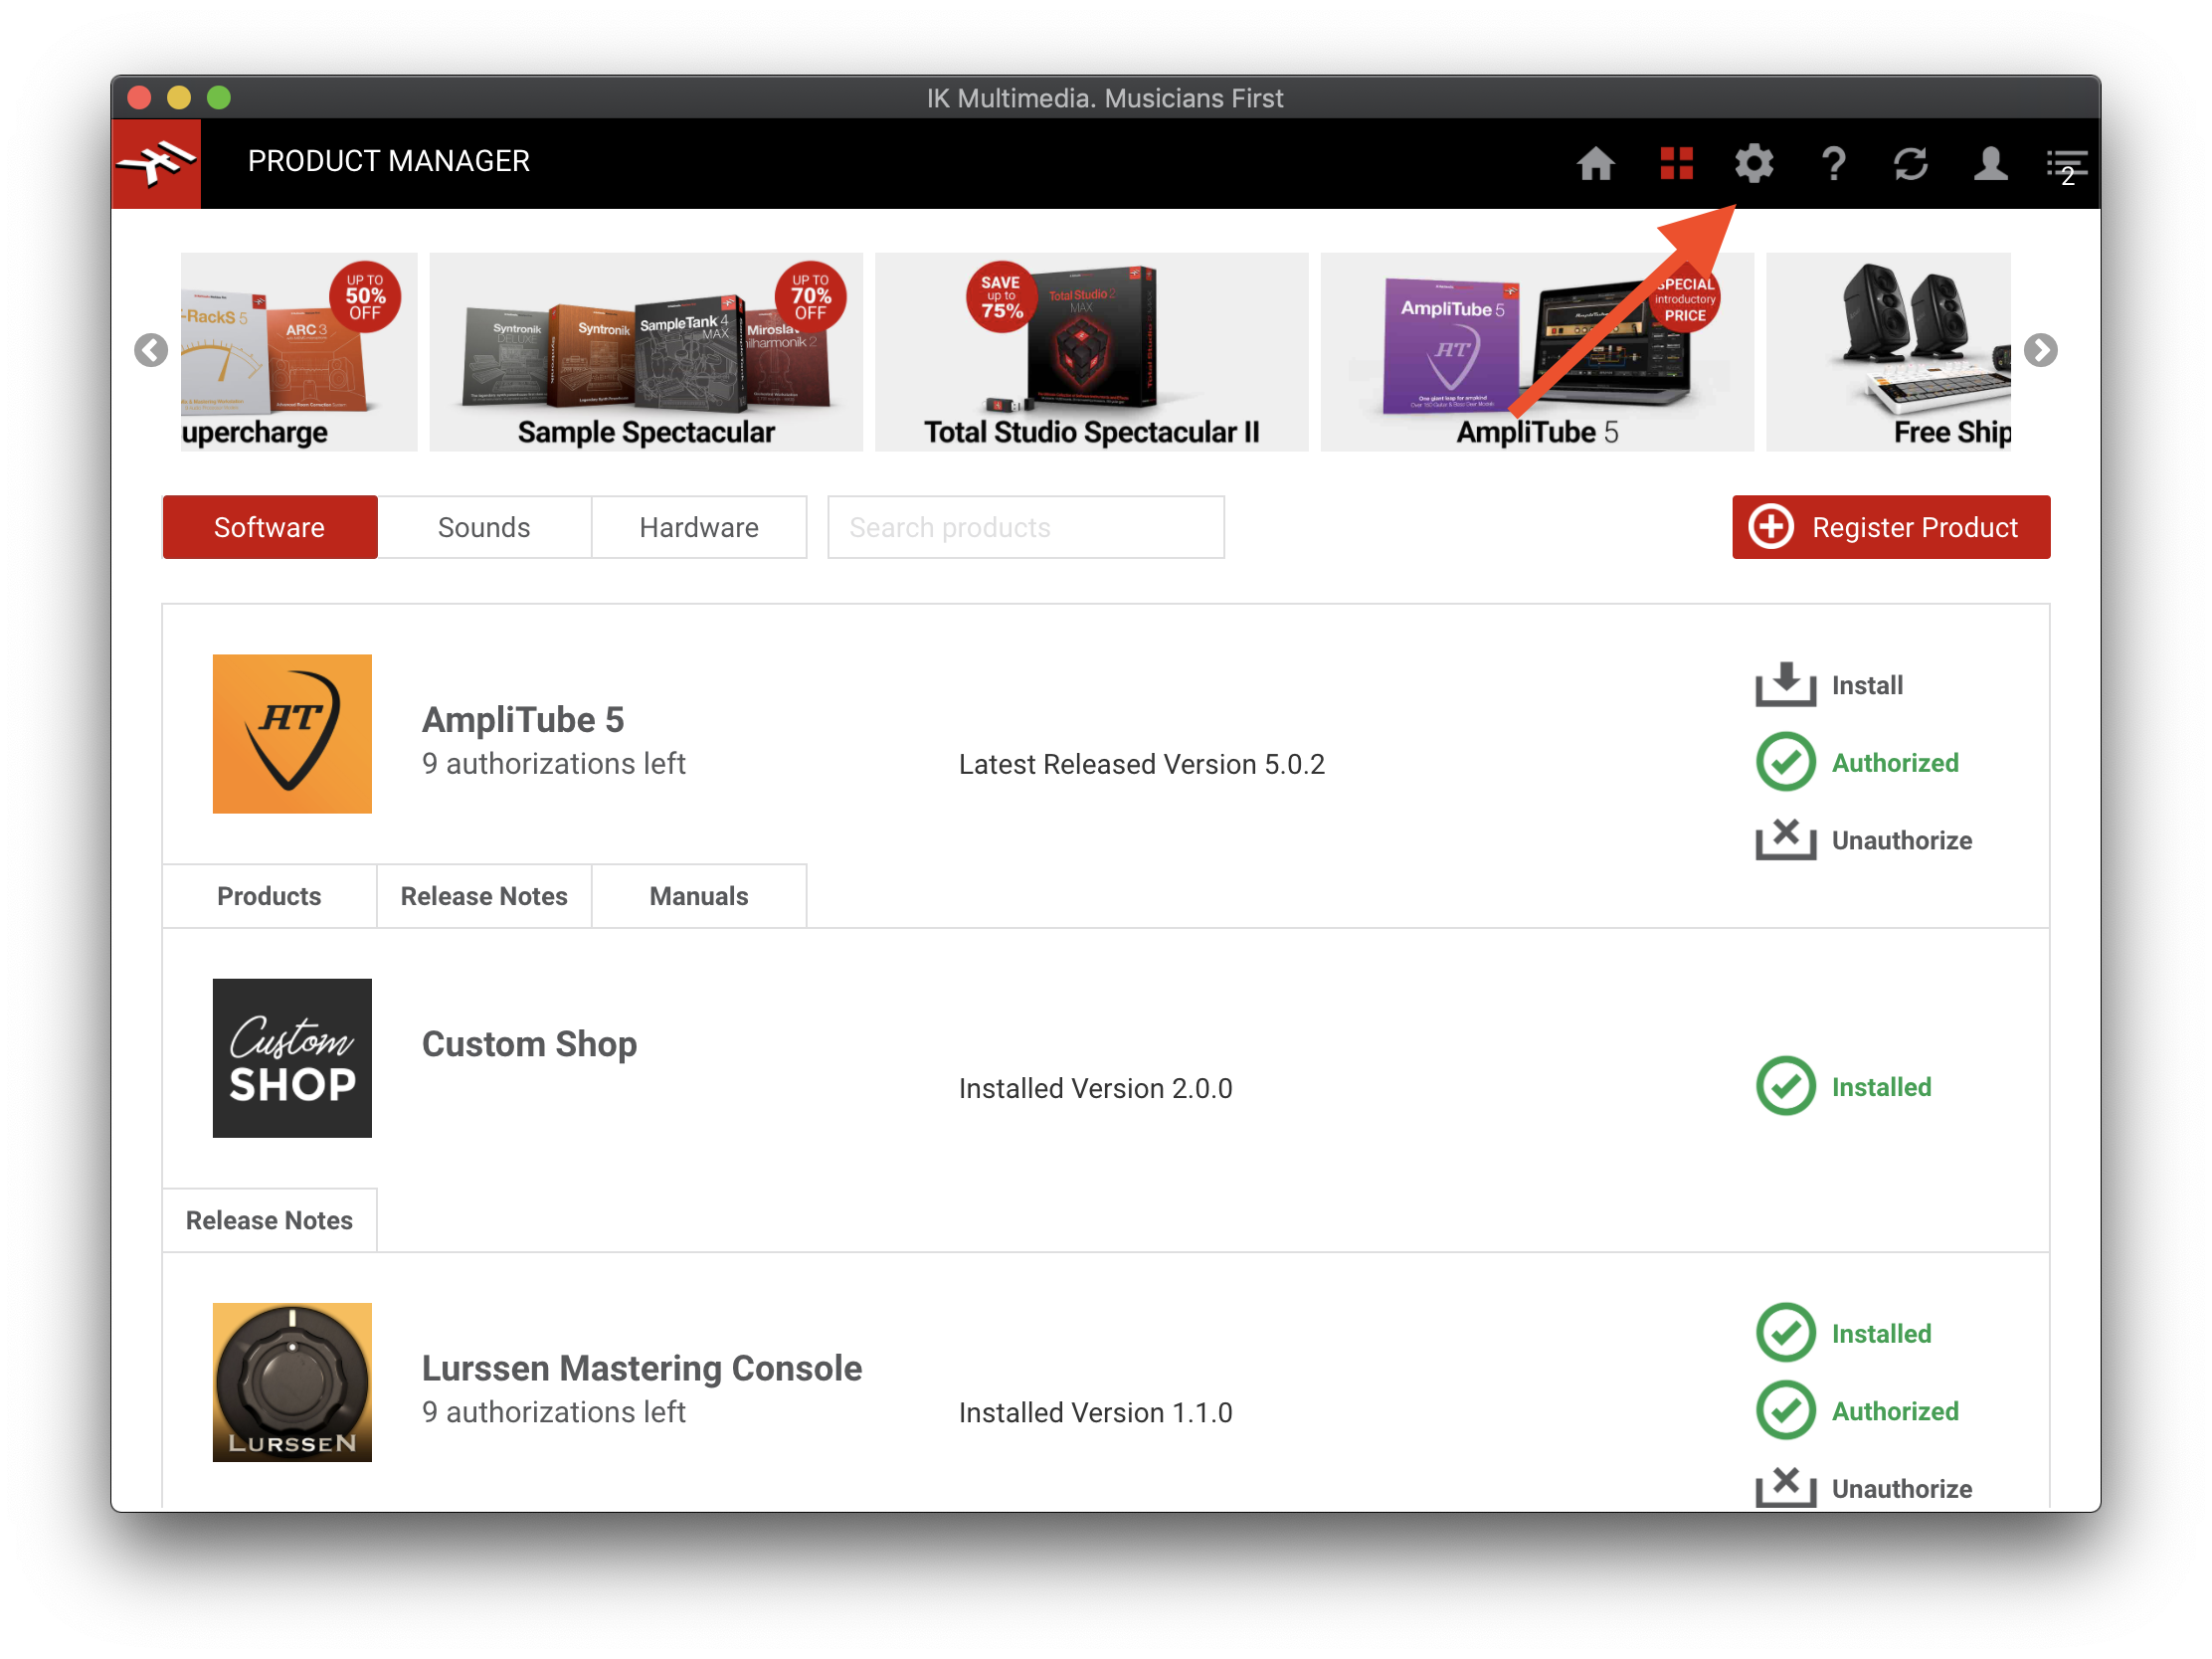Open Free Shipping speakers banner
The width and height of the screenshot is (2212, 1659).
click(1888, 352)
